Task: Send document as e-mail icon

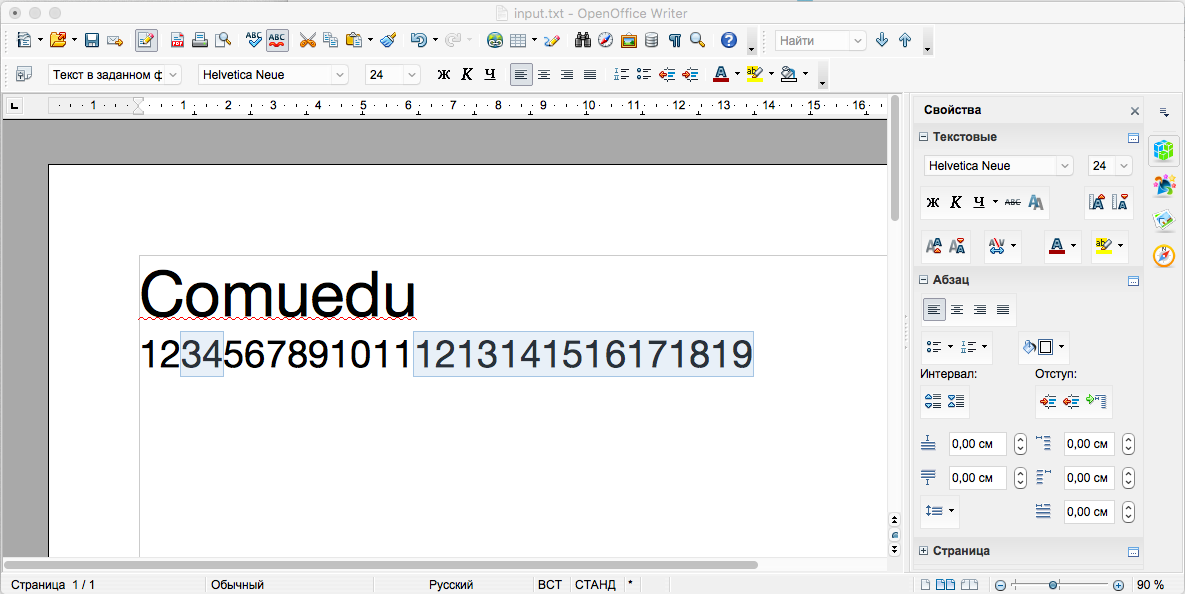Action: coord(115,40)
